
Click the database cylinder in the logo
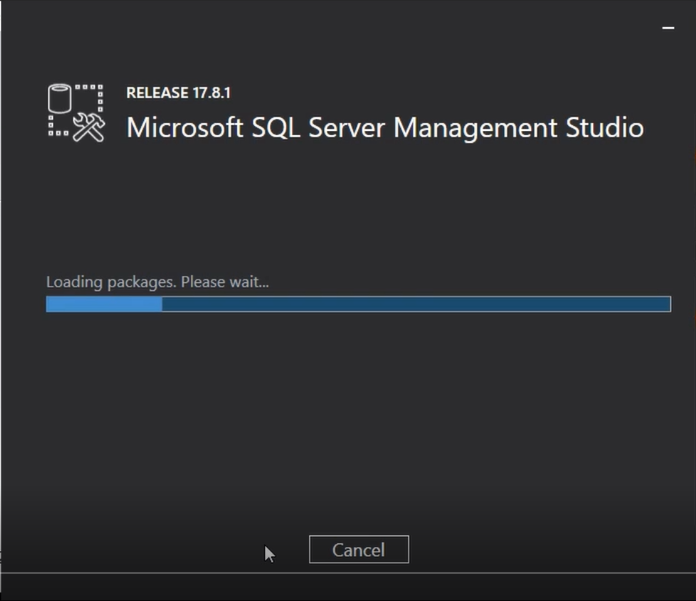click(59, 98)
